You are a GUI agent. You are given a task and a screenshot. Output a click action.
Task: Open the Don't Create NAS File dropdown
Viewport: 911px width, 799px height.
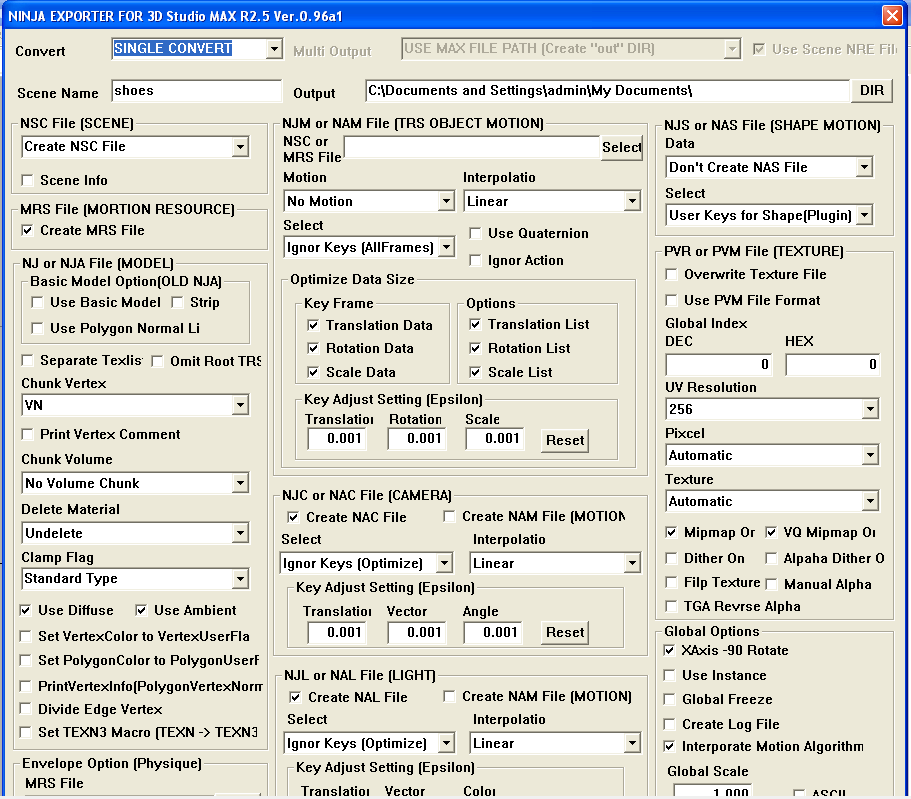tap(769, 167)
